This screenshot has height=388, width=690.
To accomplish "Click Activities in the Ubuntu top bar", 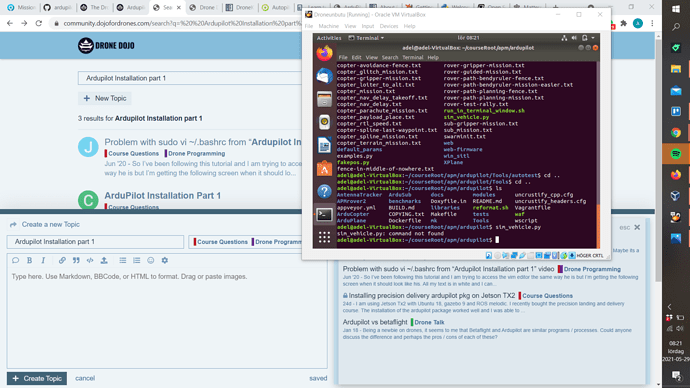I will click(329, 38).
